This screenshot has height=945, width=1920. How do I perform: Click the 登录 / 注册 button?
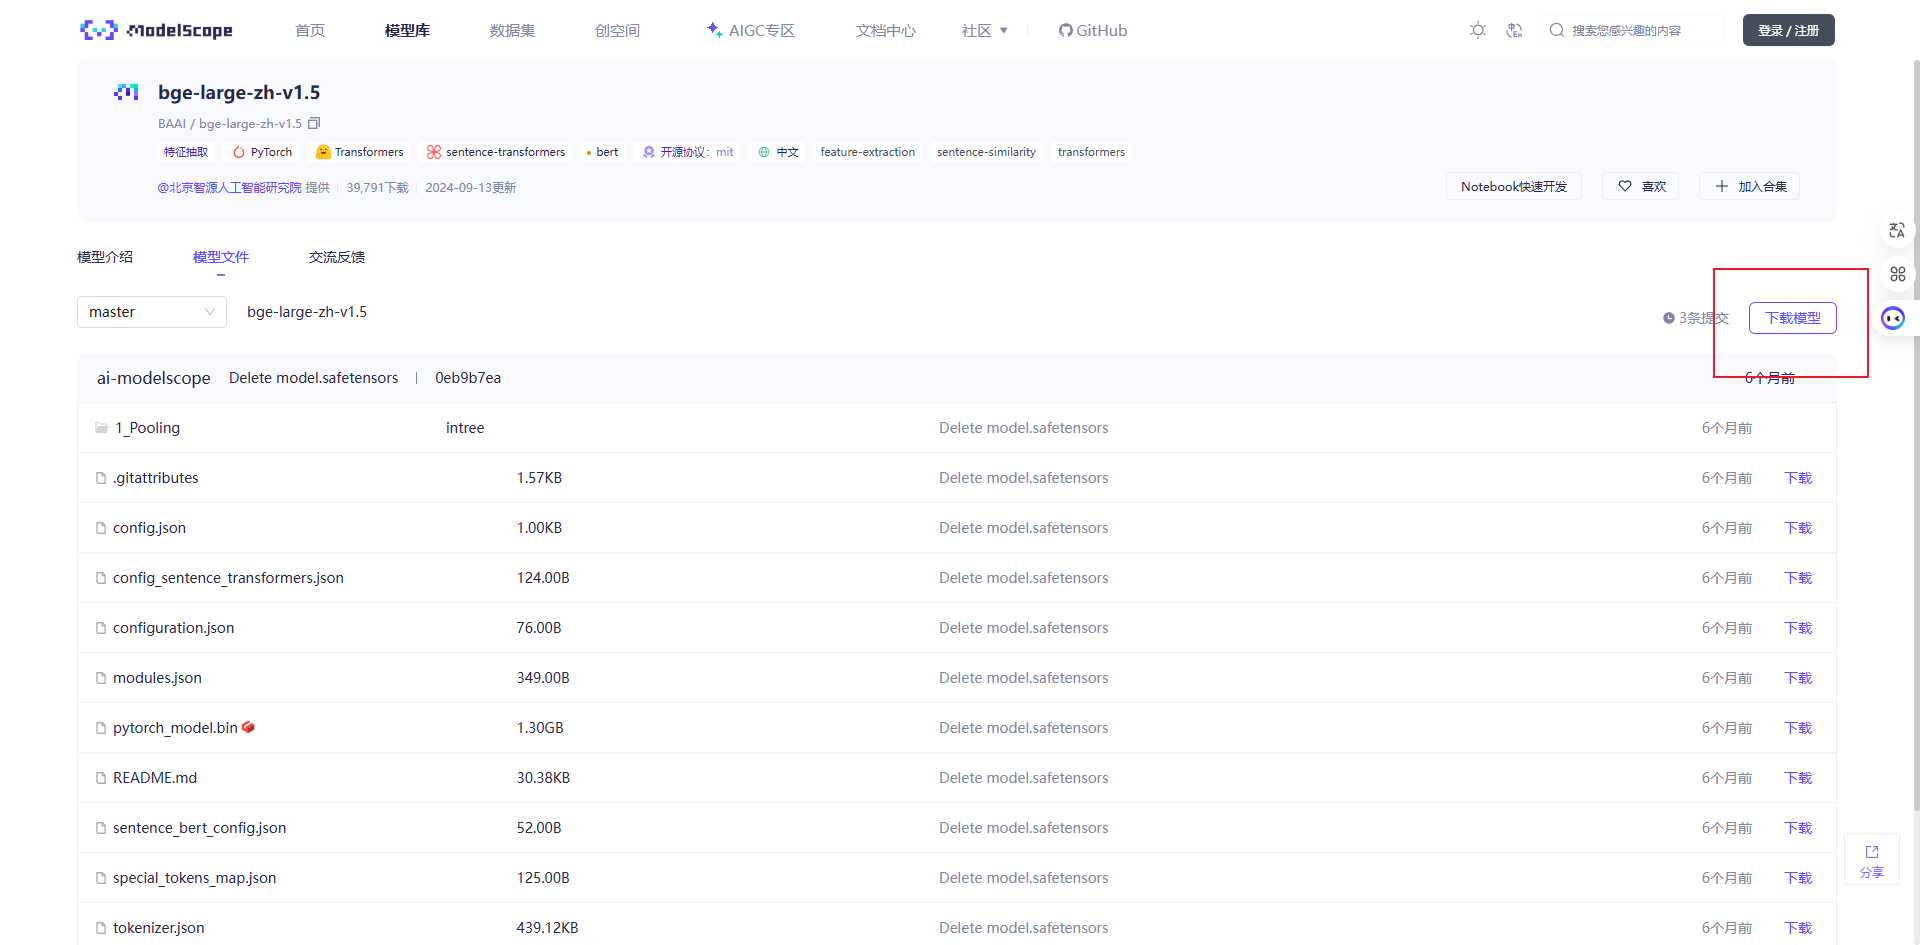(x=1788, y=30)
